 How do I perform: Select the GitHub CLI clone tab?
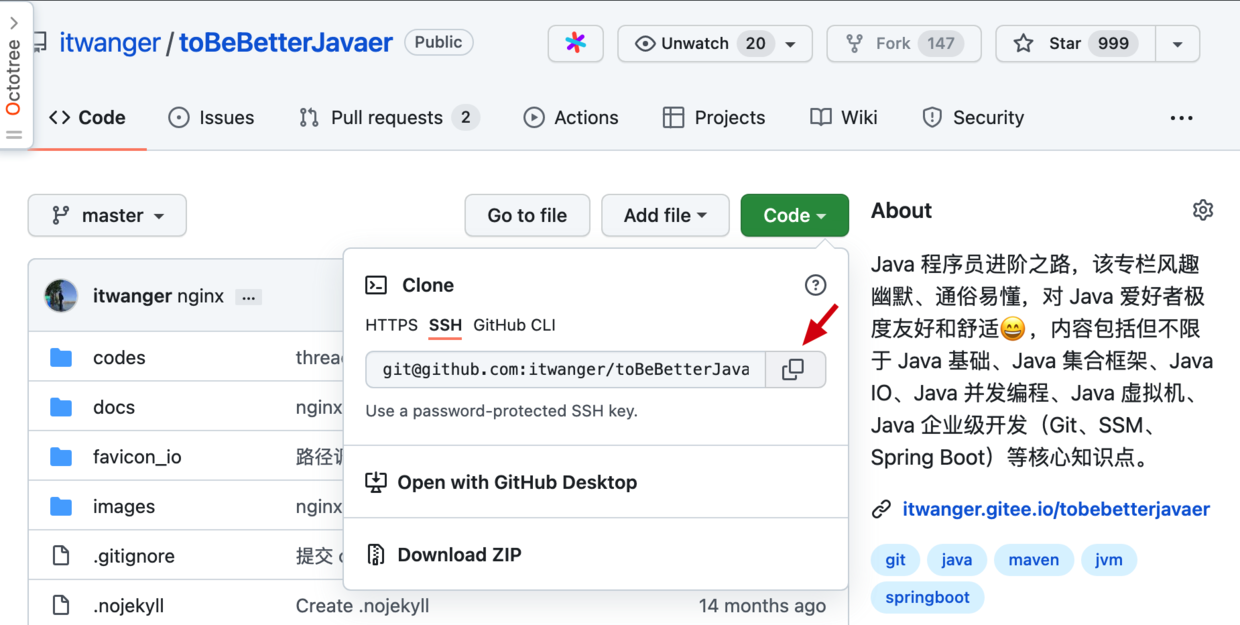pyautogui.click(x=514, y=325)
